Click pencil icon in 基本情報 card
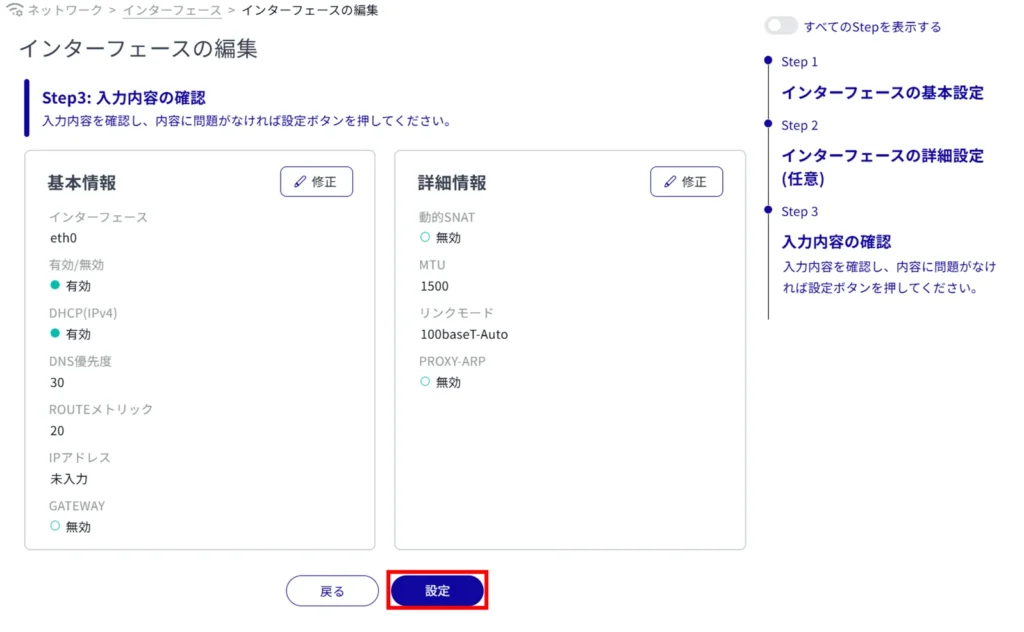The height and width of the screenshot is (632, 1024). tap(299, 182)
